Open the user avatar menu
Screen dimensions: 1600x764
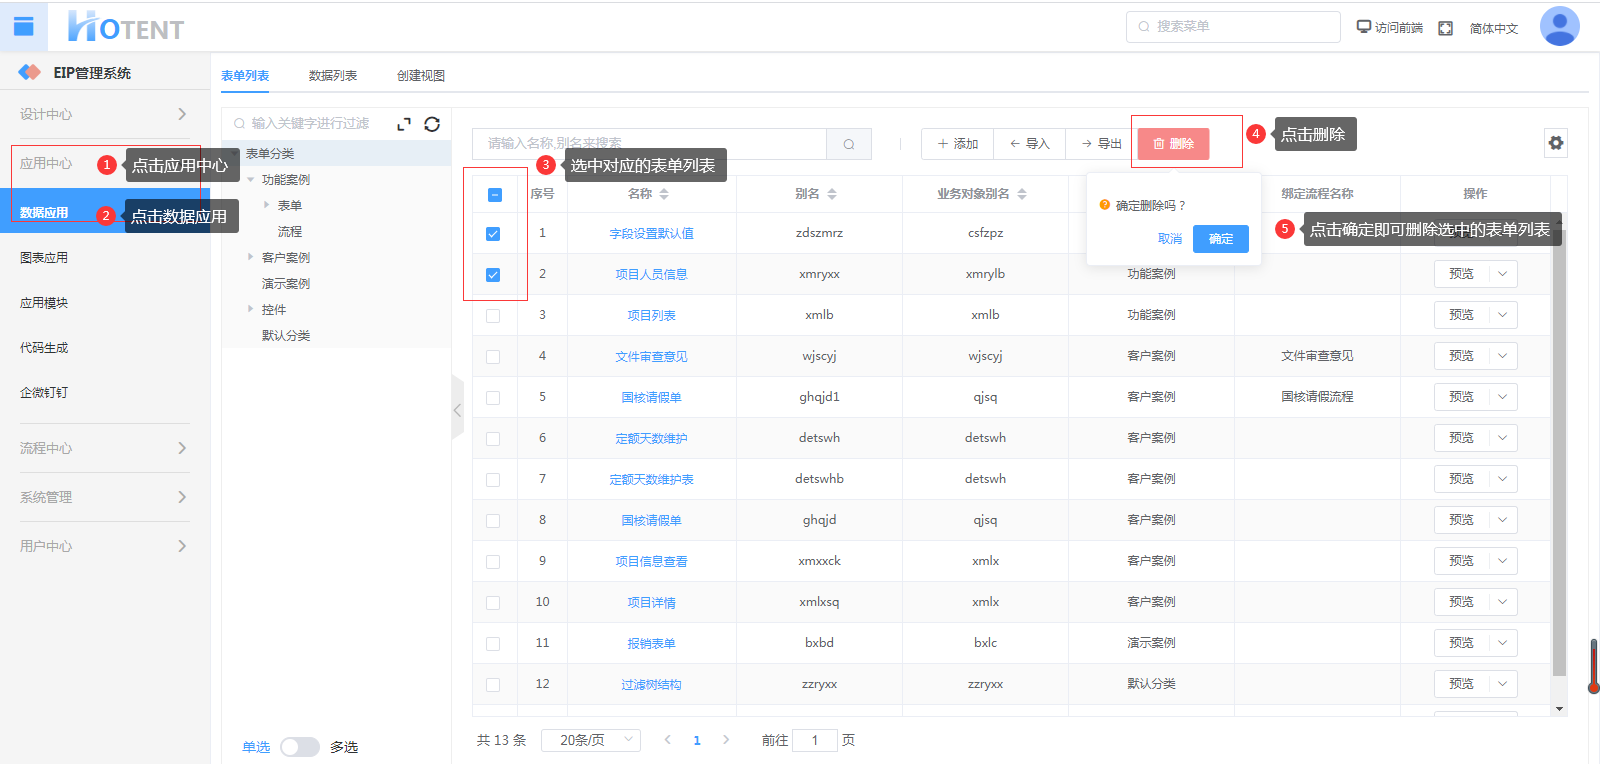[1559, 27]
